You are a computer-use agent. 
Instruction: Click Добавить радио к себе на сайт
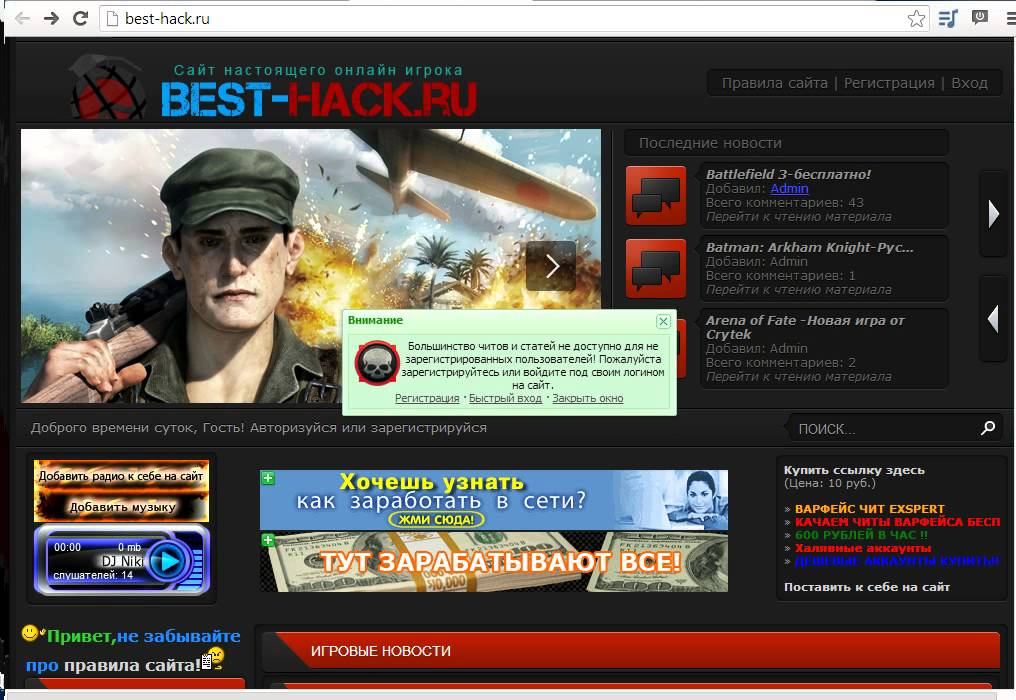121,476
